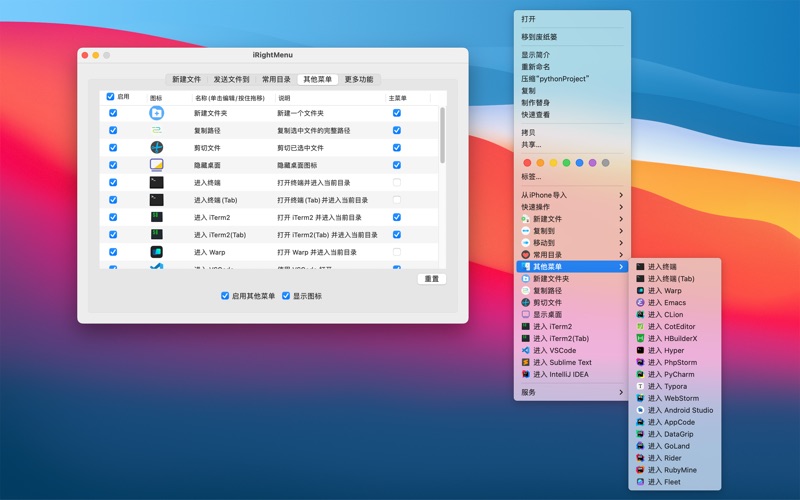Image resolution: width=800 pixels, height=500 pixels.
Task: Expand 快速操作 submenu
Action: [572, 207]
